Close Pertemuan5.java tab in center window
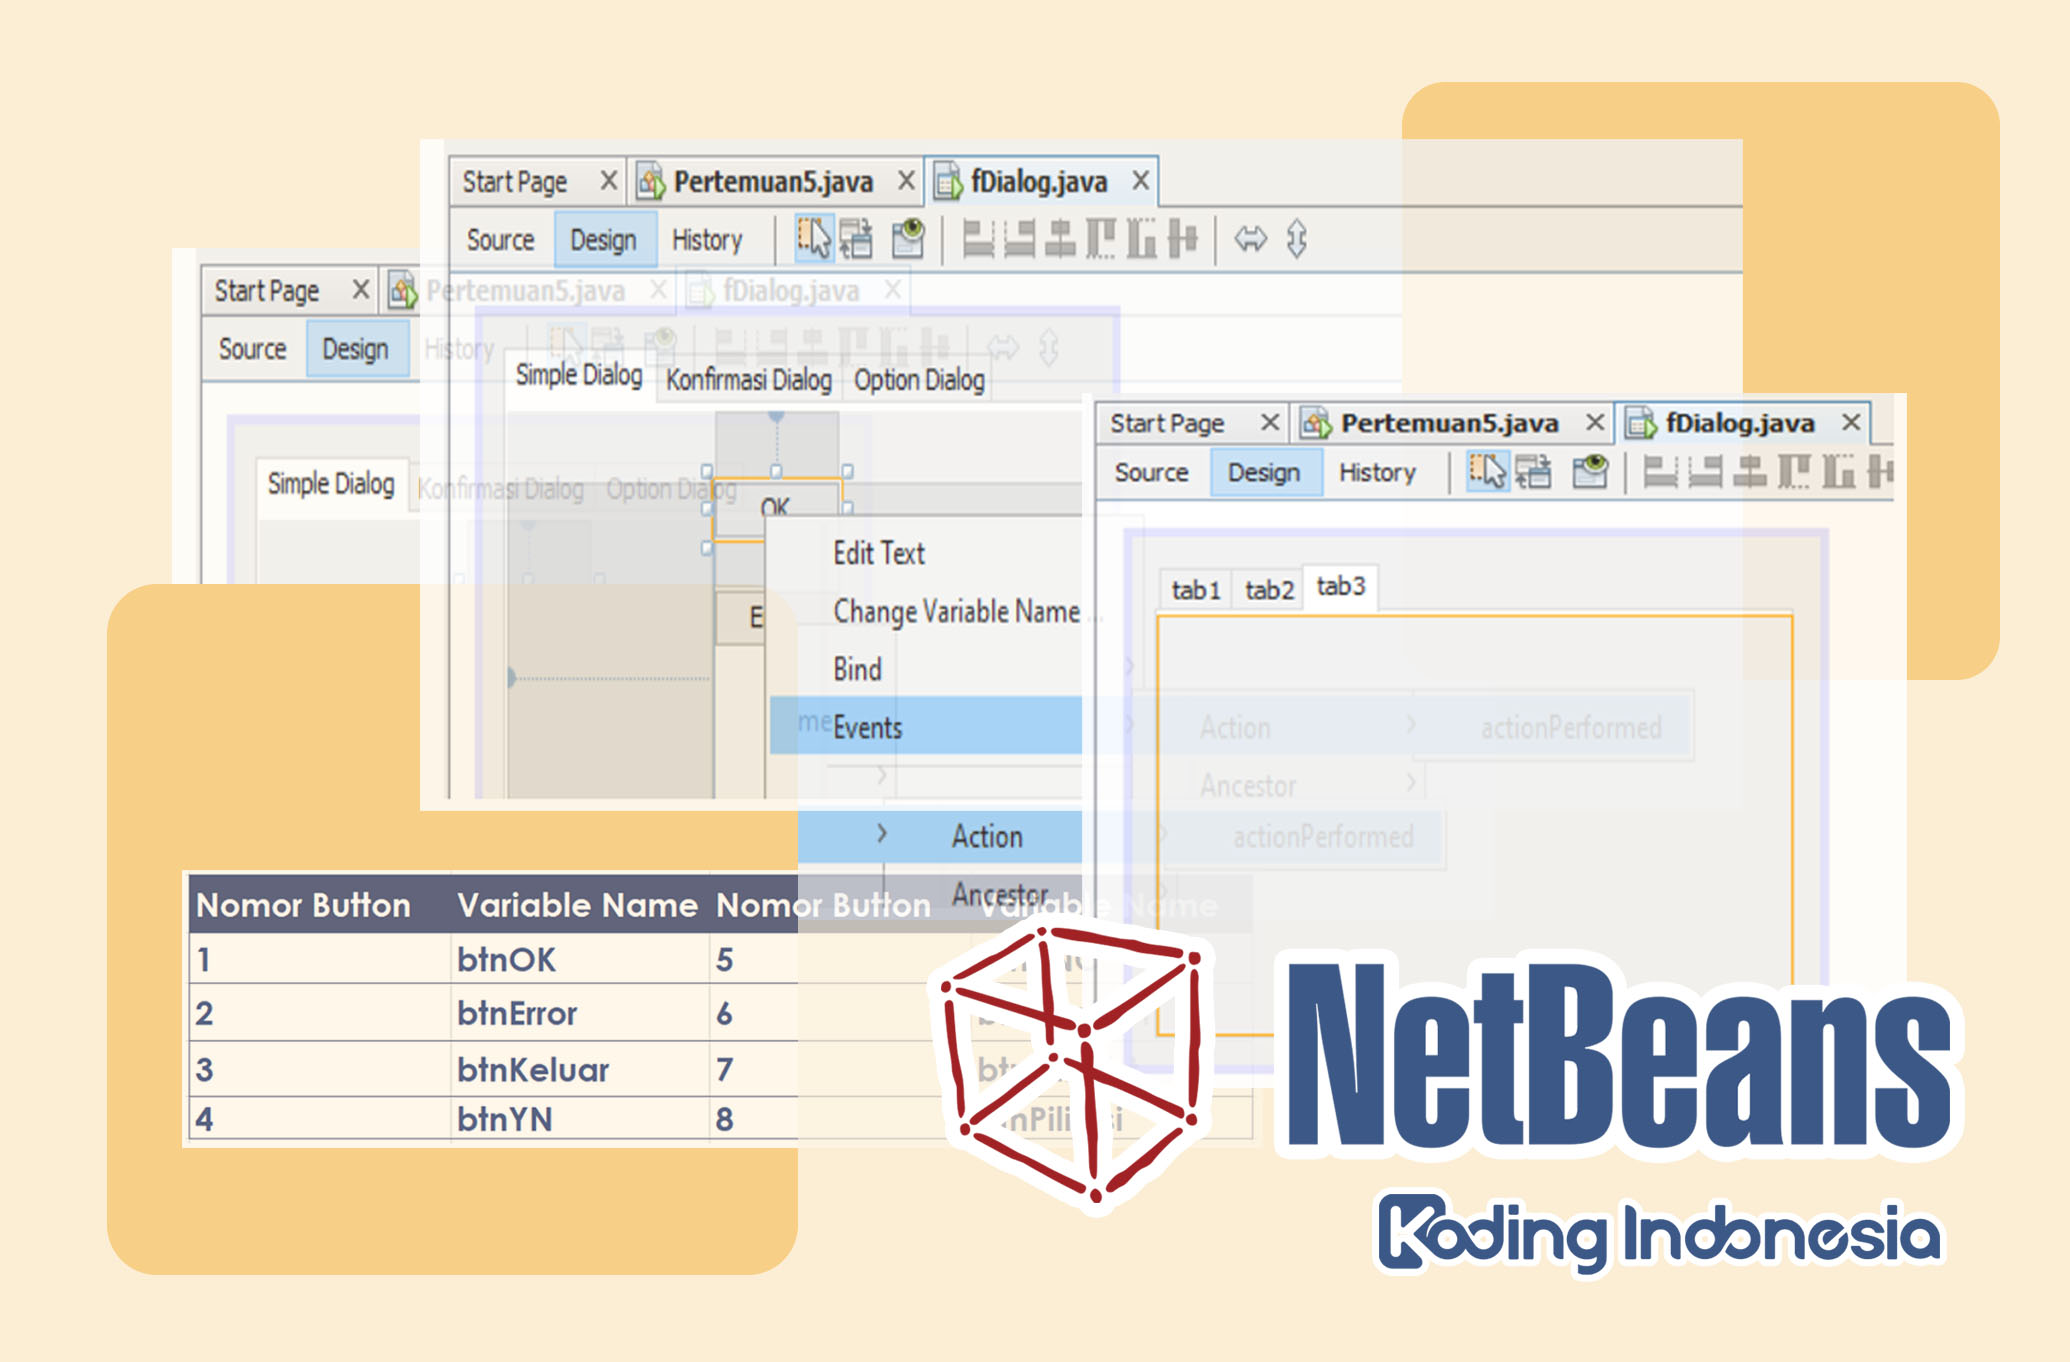The width and height of the screenshot is (2070, 1362). click(906, 181)
